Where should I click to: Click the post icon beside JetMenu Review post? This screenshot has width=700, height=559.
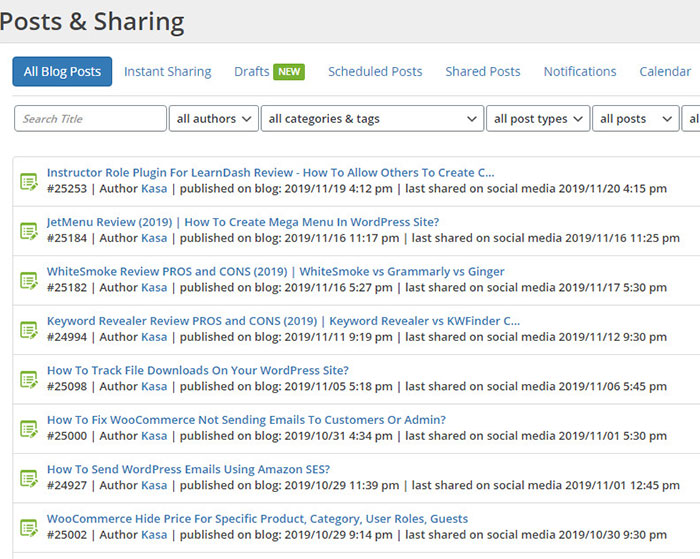pos(29,231)
